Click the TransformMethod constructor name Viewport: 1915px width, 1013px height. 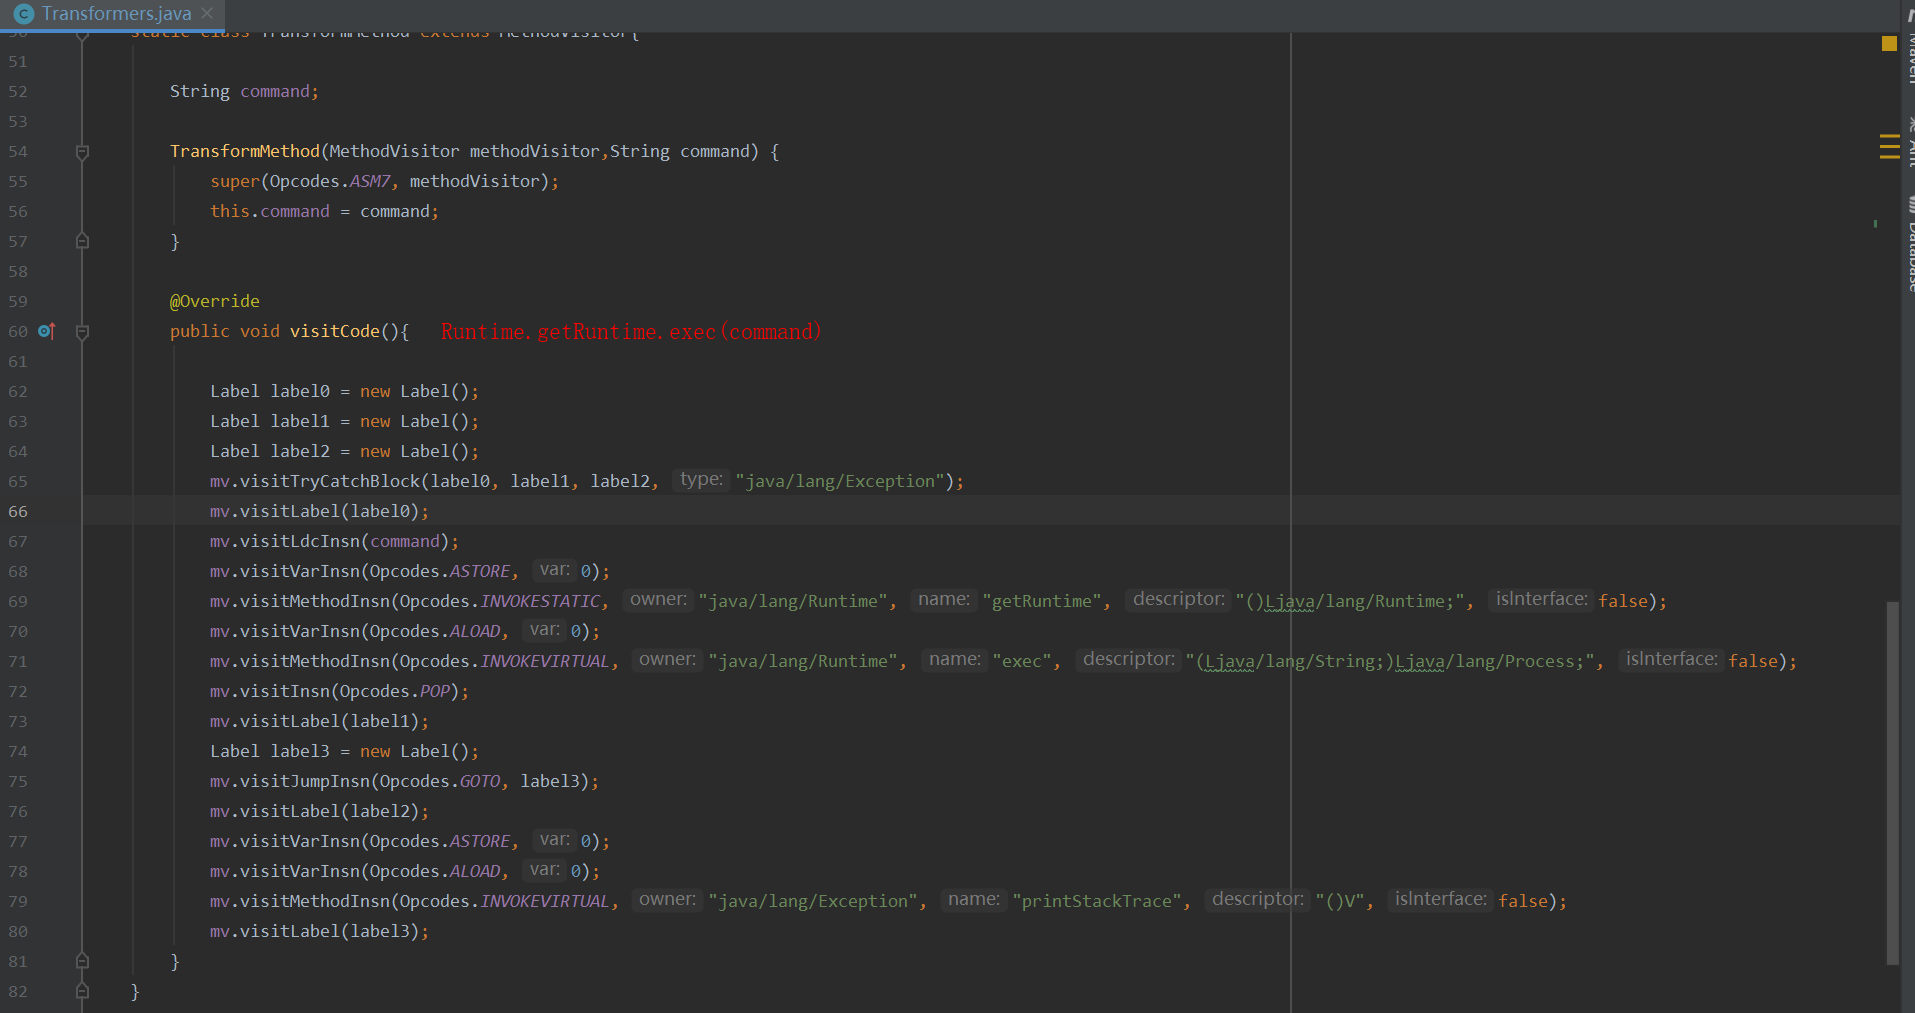coord(244,151)
